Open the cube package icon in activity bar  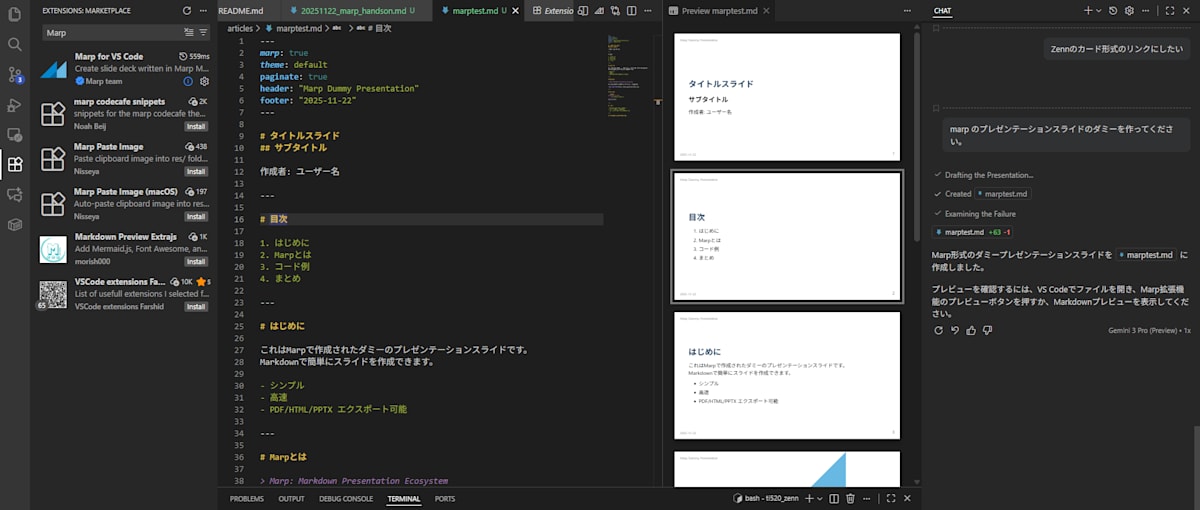click(x=14, y=225)
